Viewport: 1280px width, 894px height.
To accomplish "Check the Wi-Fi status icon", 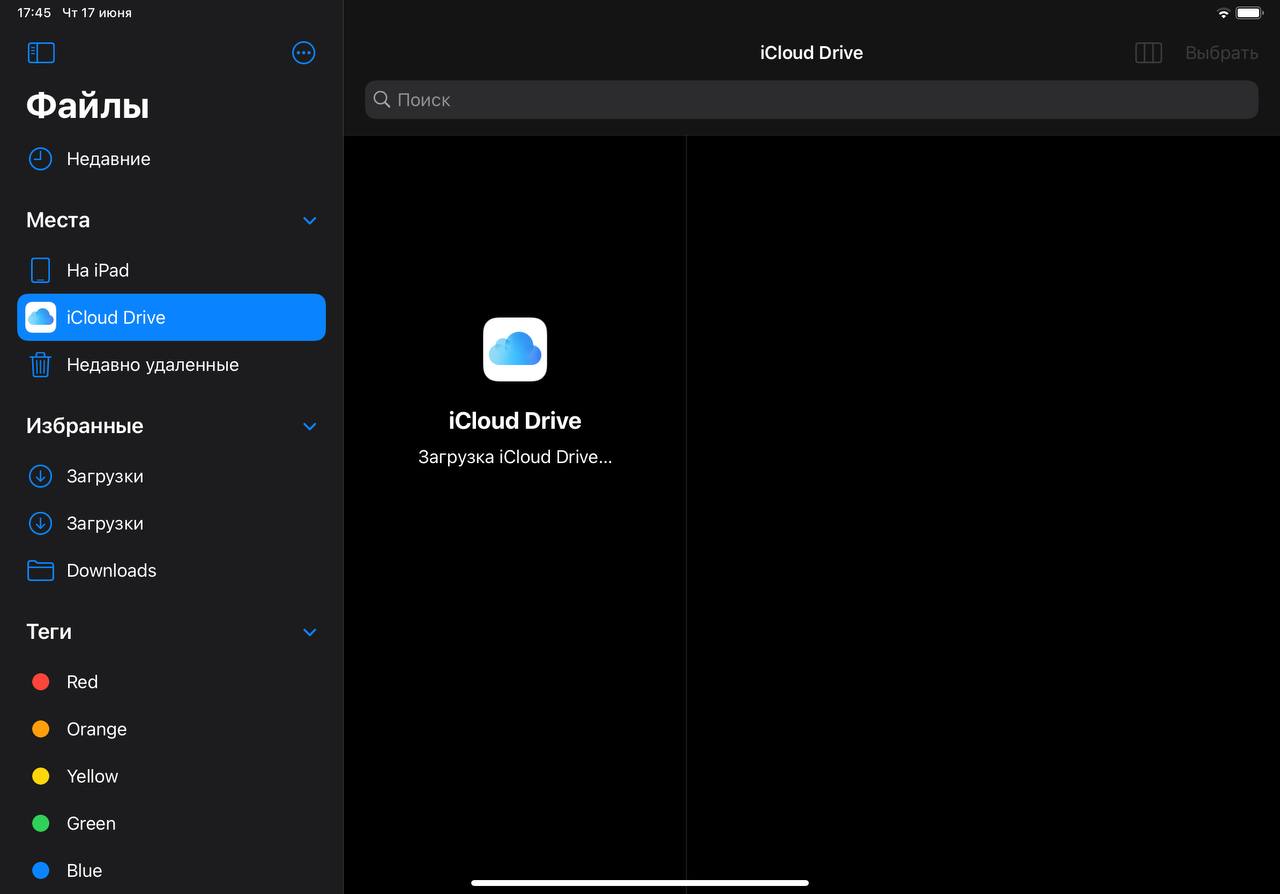I will coord(1223,13).
